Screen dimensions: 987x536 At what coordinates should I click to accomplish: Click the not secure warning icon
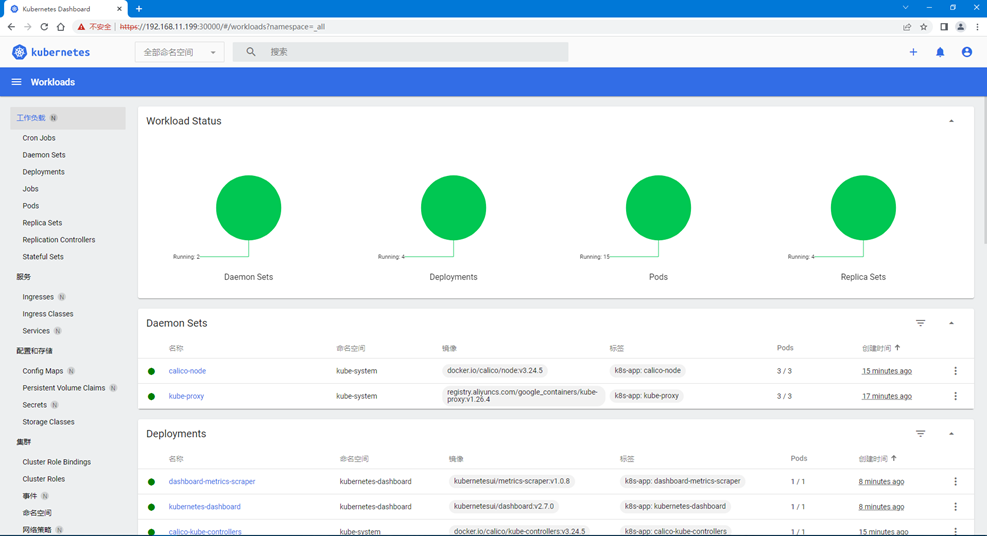[81, 27]
